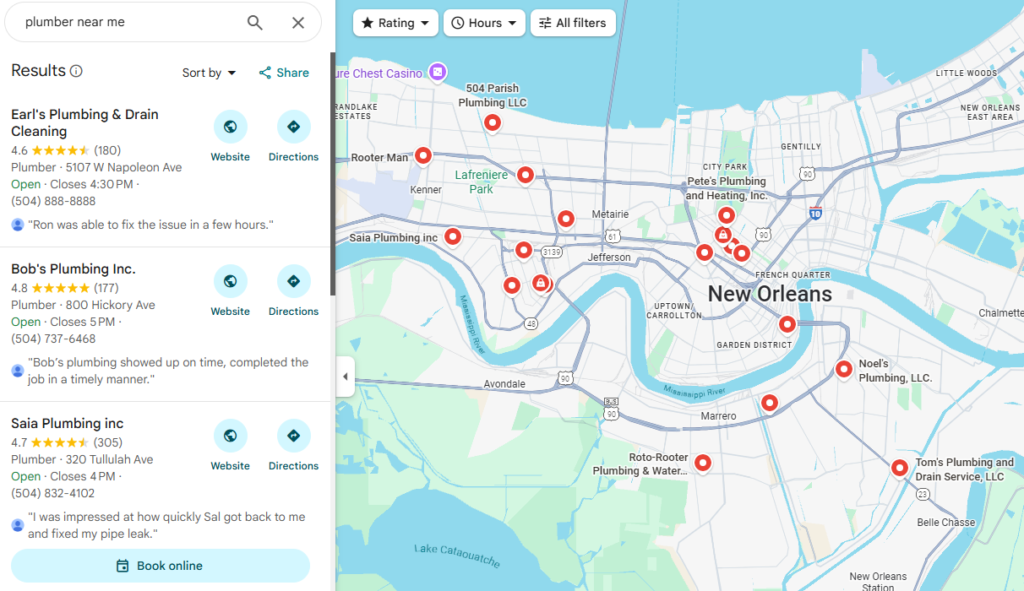Screen dimensions: 1024x591
Task: Open the Hours filter dropdown
Action: [484, 23]
